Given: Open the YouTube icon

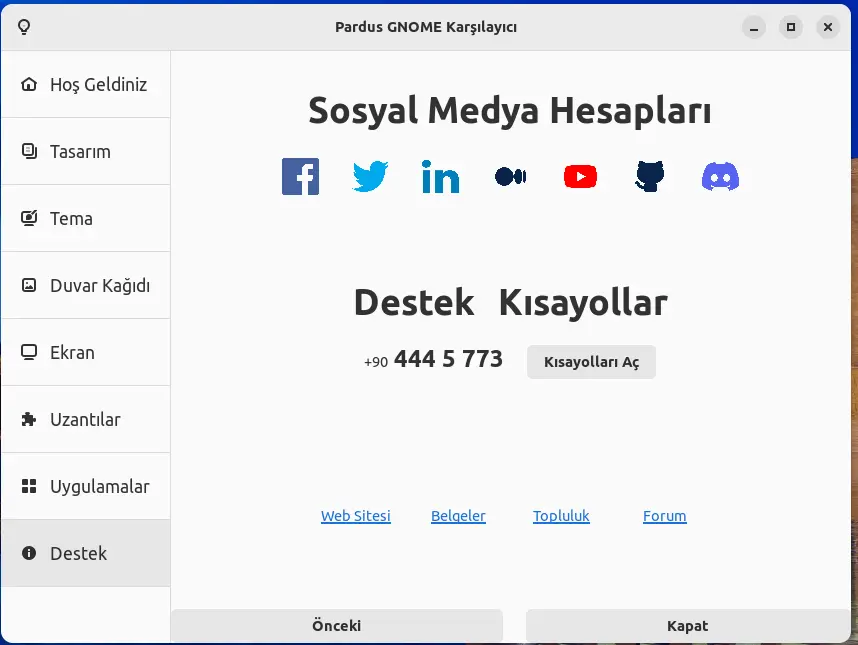Looking at the screenshot, I should 581,177.
